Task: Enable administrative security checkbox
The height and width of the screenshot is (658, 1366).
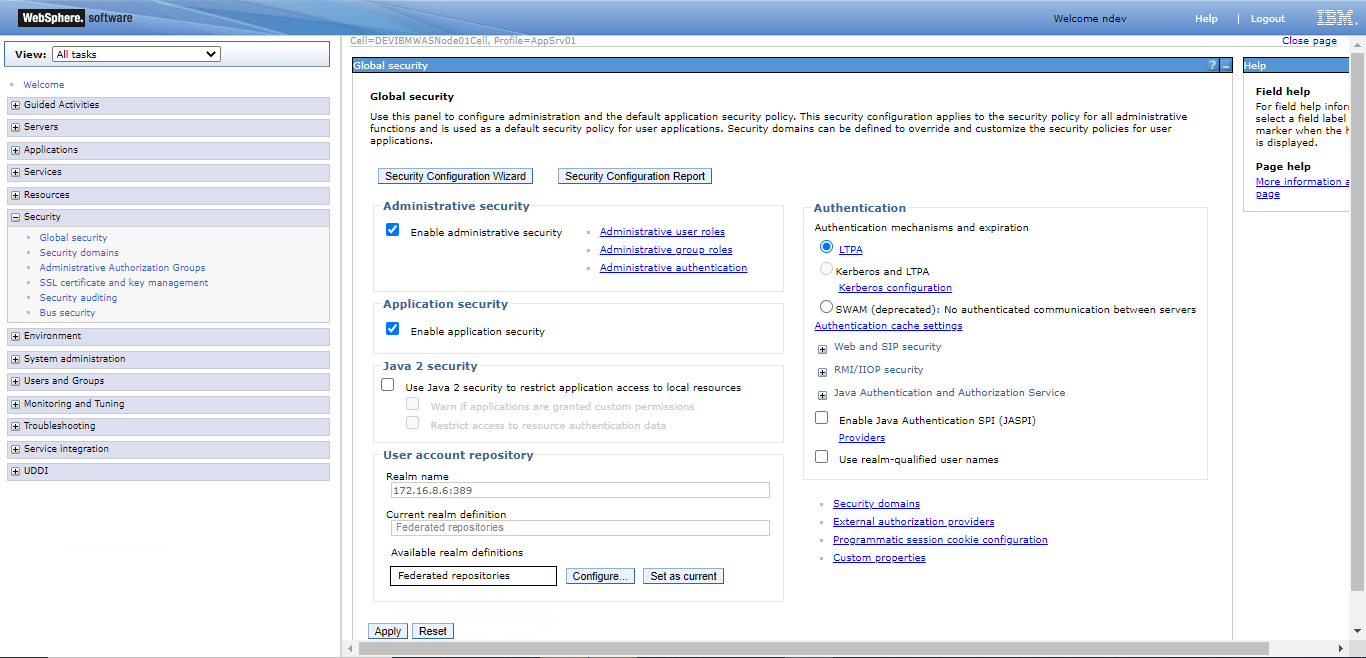Action: [392, 230]
